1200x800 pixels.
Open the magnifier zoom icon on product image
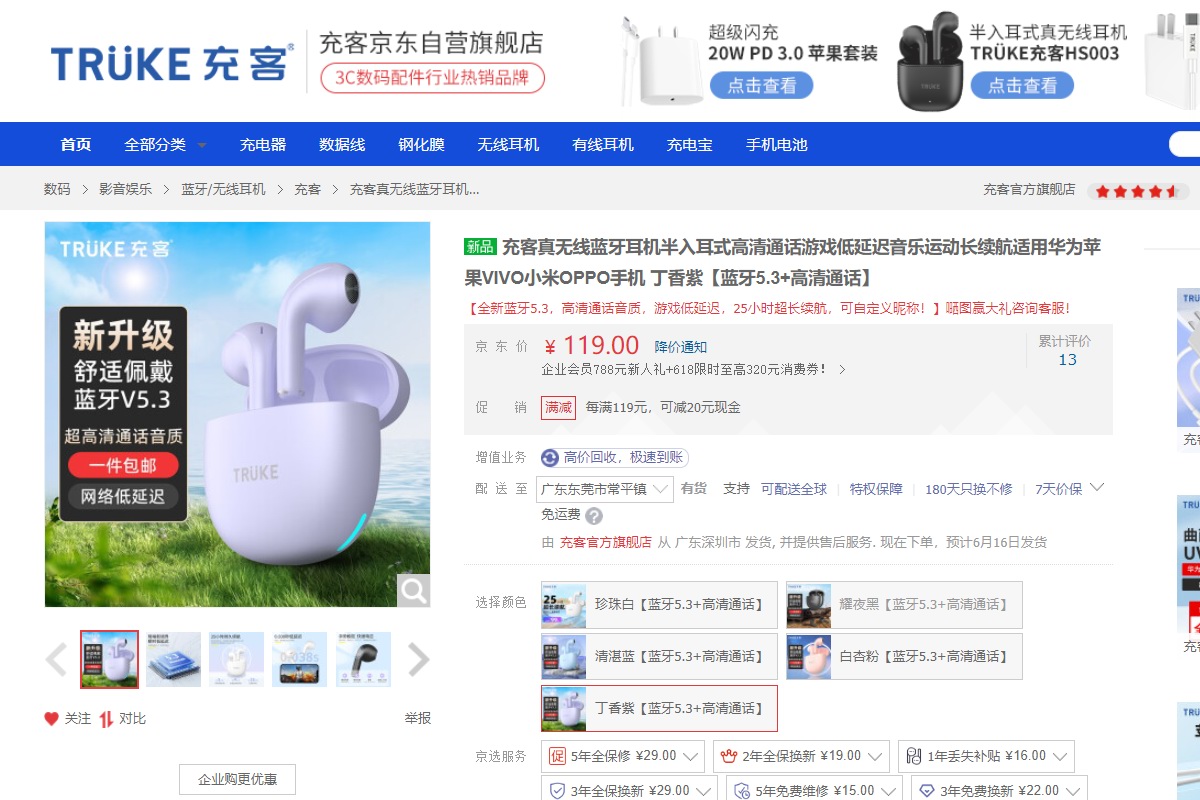point(413,590)
